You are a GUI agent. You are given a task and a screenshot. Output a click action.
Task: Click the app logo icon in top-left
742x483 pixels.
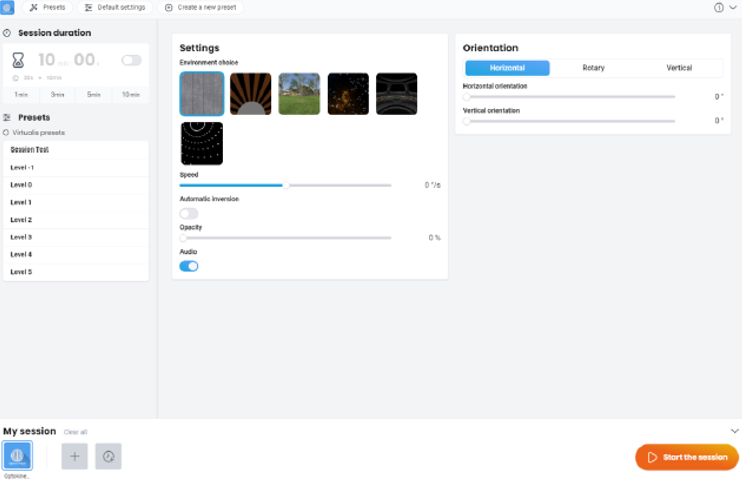7,7
